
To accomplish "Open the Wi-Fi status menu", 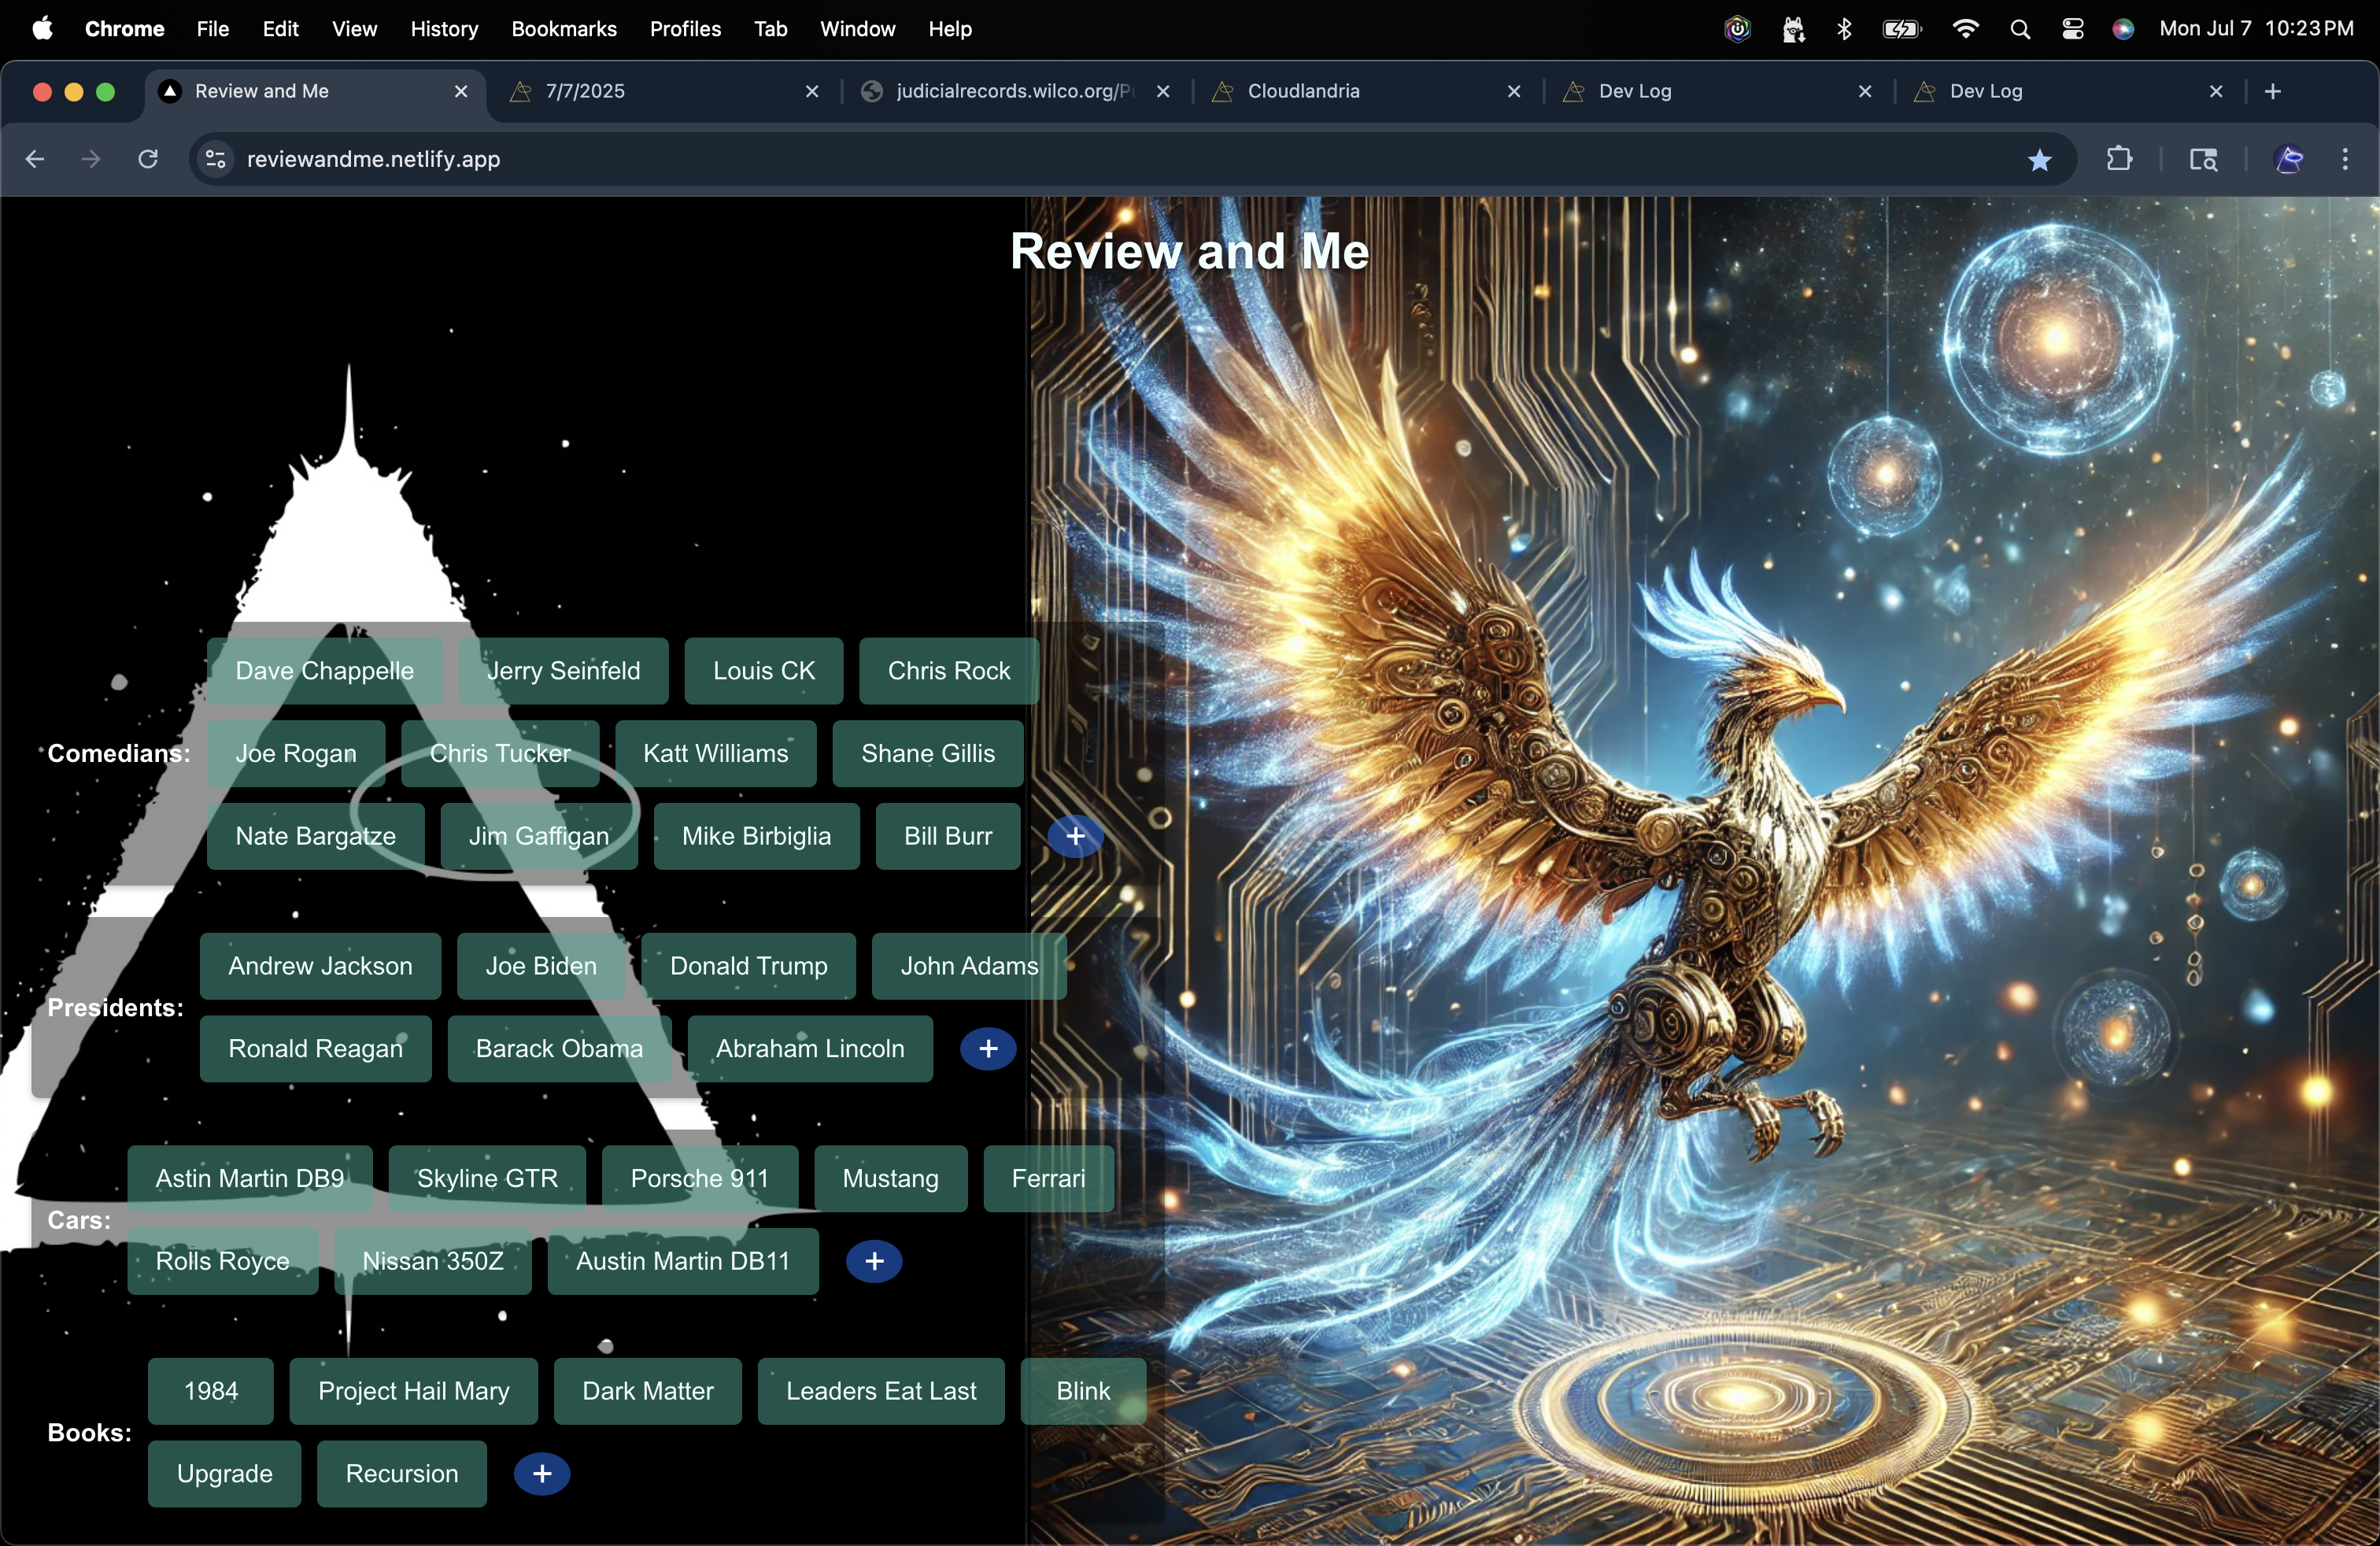I will [x=1965, y=29].
